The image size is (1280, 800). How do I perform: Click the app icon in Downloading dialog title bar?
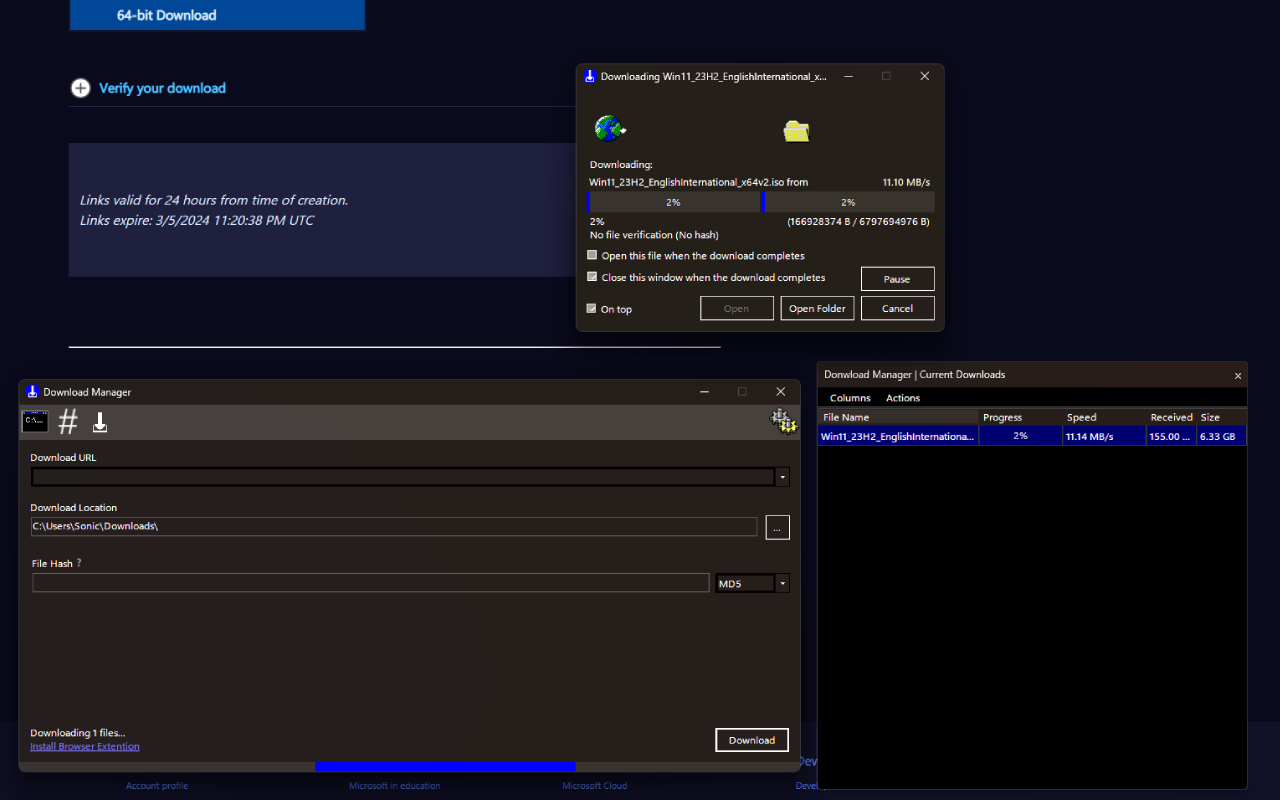point(590,76)
